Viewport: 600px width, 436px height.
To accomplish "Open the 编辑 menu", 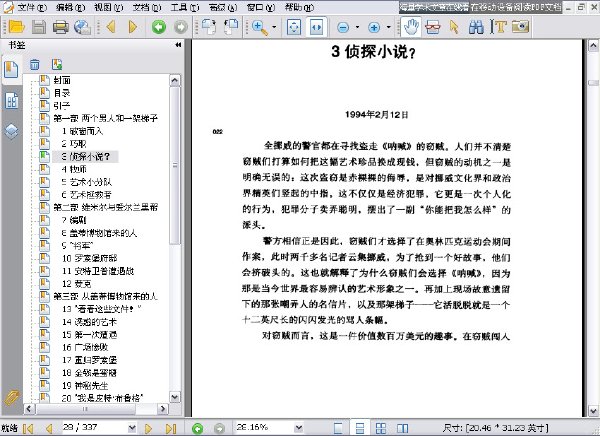I will (70, 7).
